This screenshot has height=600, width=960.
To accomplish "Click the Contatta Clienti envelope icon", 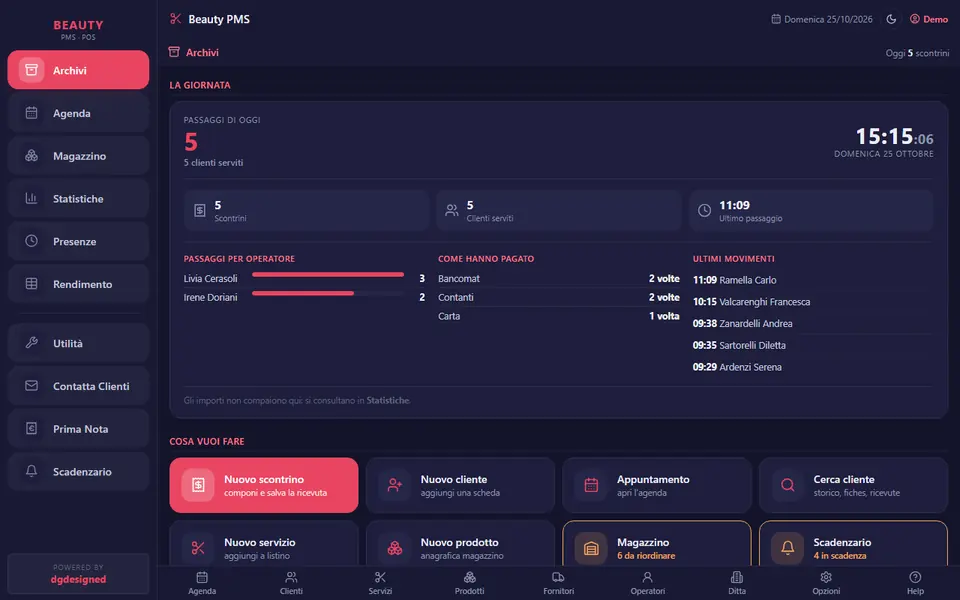I will click(x=31, y=386).
